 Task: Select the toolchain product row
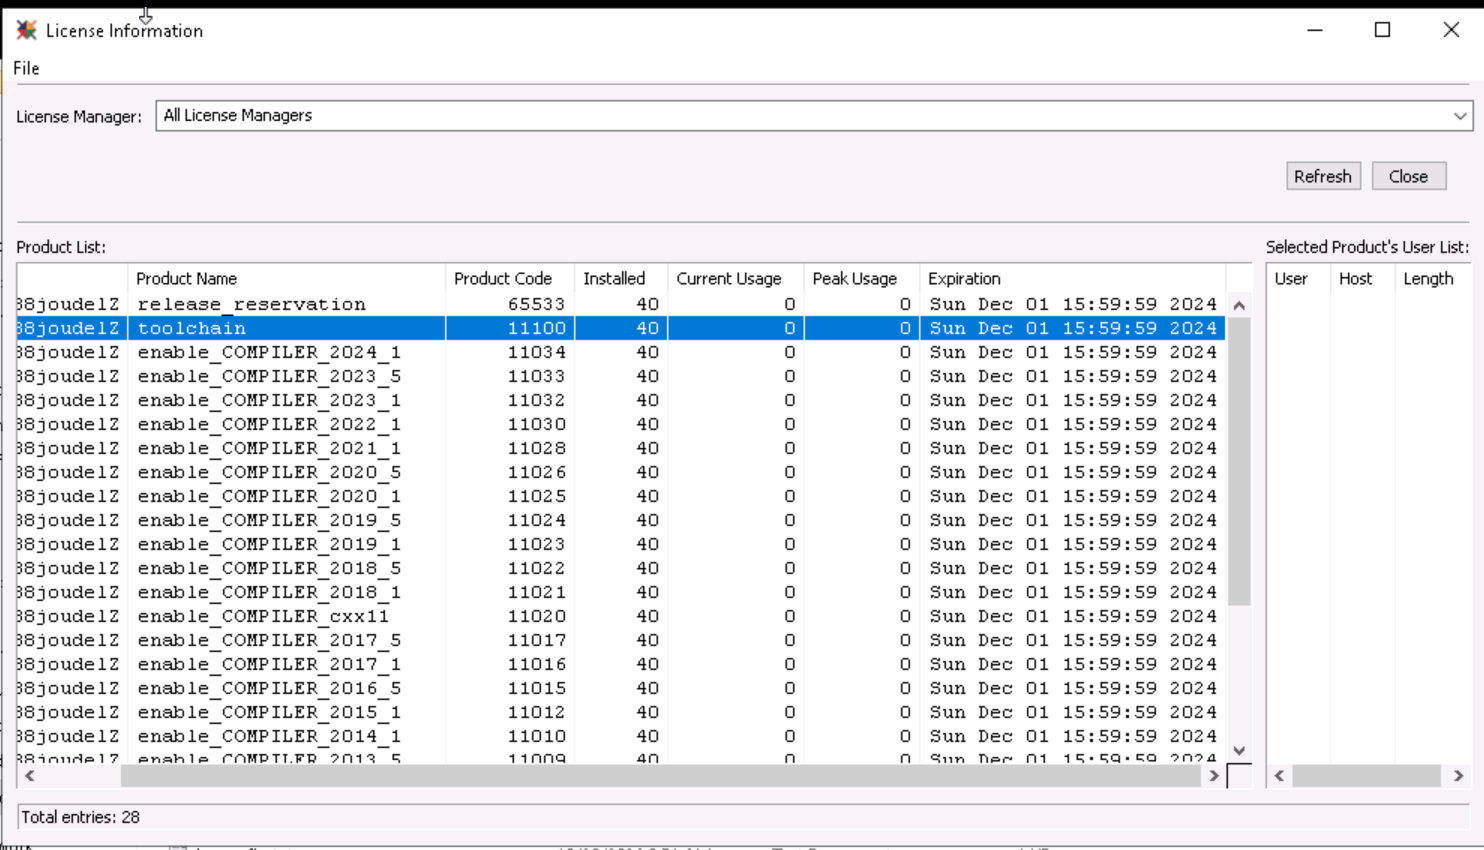click(x=621, y=328)
